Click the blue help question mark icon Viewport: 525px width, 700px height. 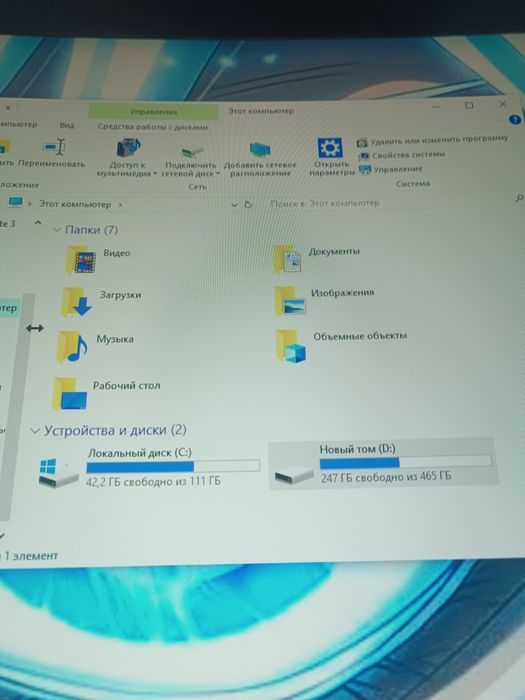pyautogui.click(x=515, y=120)
